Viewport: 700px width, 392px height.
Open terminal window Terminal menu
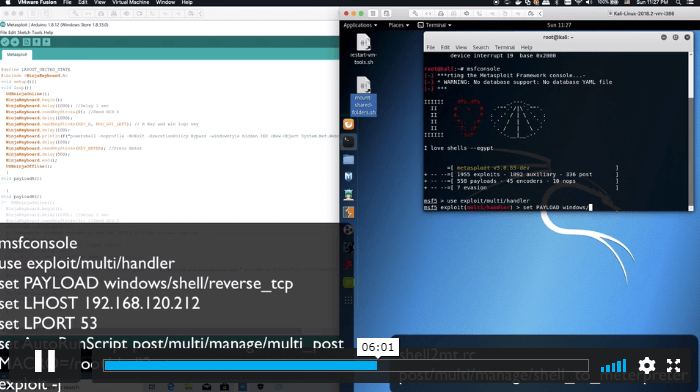tap(504, 47)
